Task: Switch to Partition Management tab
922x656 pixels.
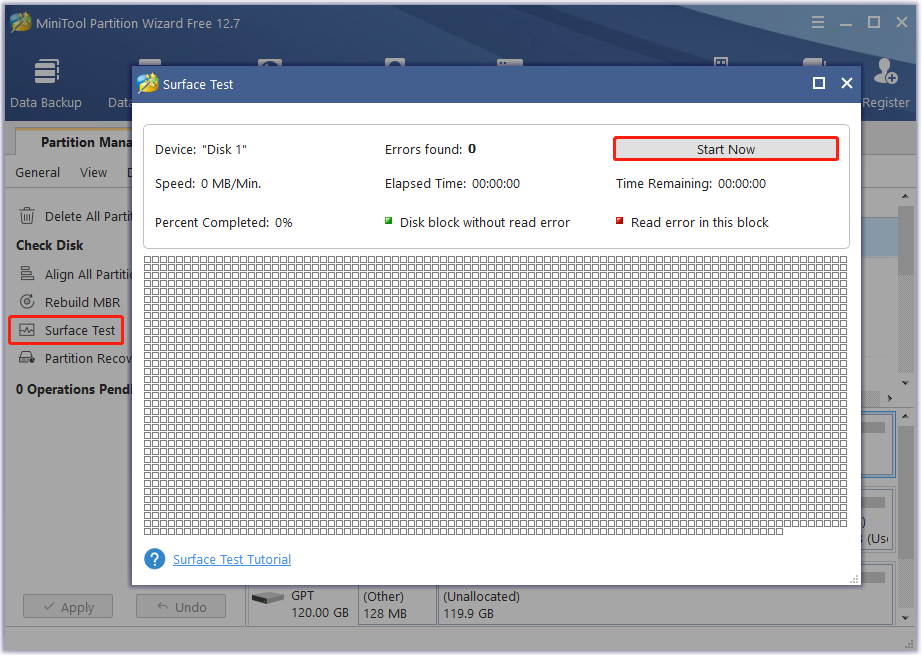Action: [x=75, y=142]
